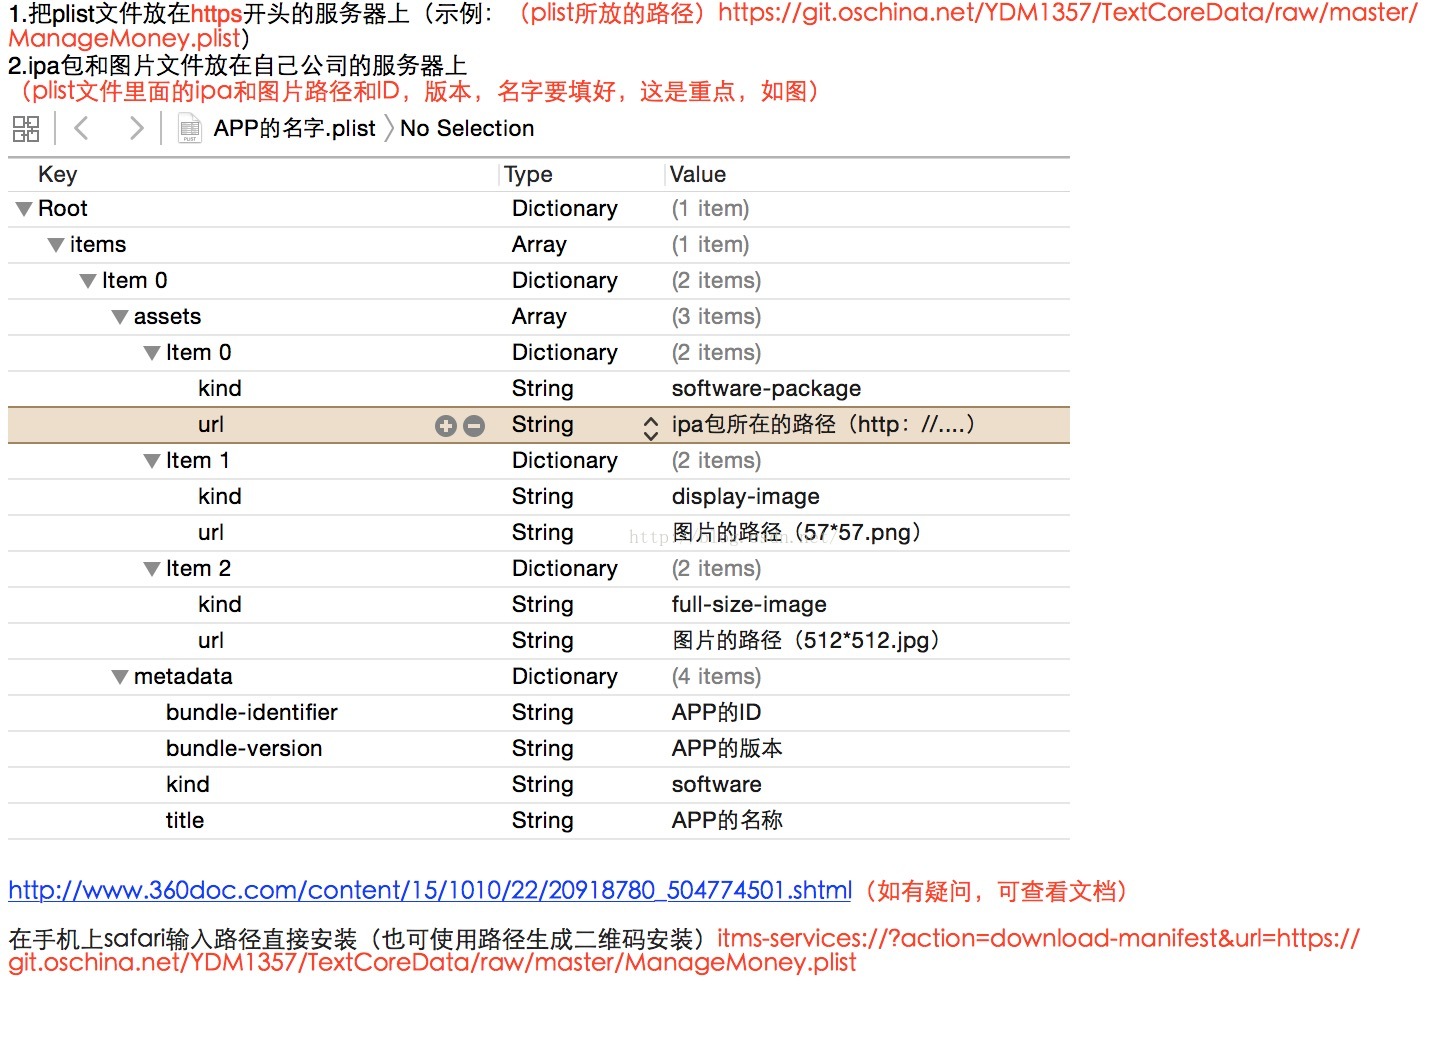Collapse Item 1 under assets
Screen dimensions: 1448x1052
click(152, 462)
